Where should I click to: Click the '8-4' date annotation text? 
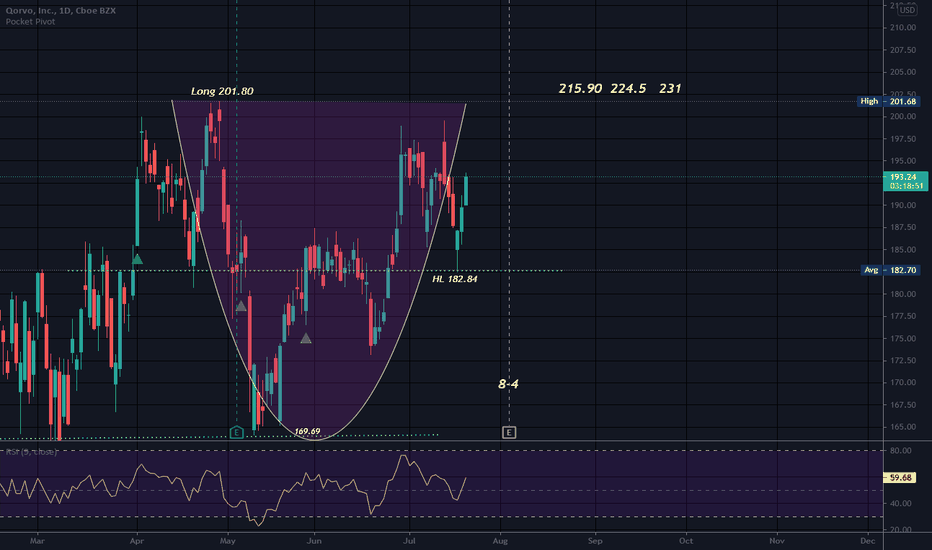(508, 384)
